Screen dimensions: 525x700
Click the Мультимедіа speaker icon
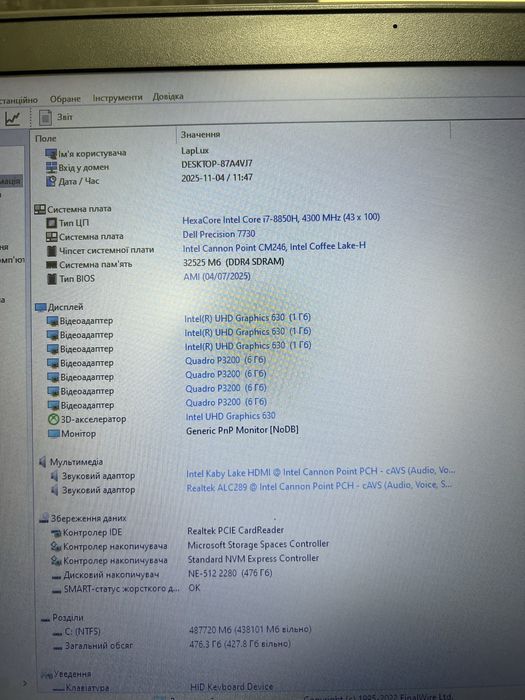point(43,462)
